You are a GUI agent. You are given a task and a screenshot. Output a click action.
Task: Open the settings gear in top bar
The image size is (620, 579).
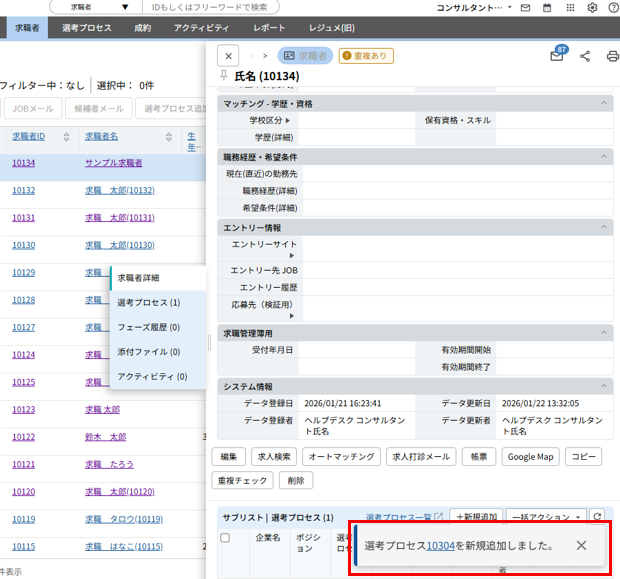tap(593, 7)
